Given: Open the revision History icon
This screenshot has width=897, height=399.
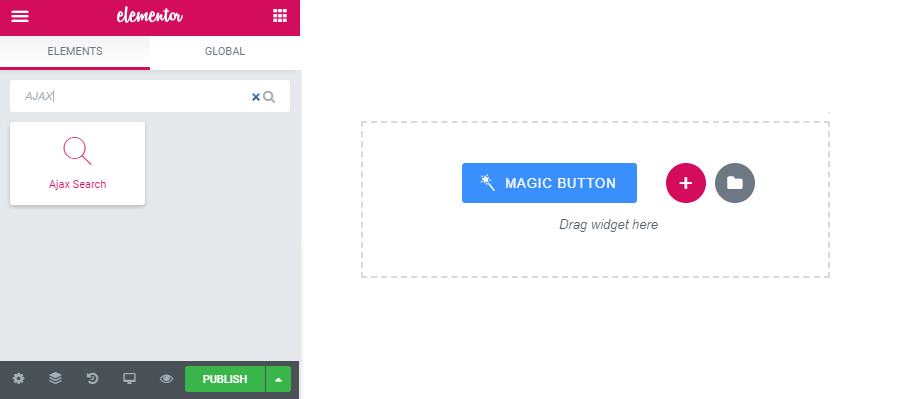Looking at the screenshot, I should [92, 378].
